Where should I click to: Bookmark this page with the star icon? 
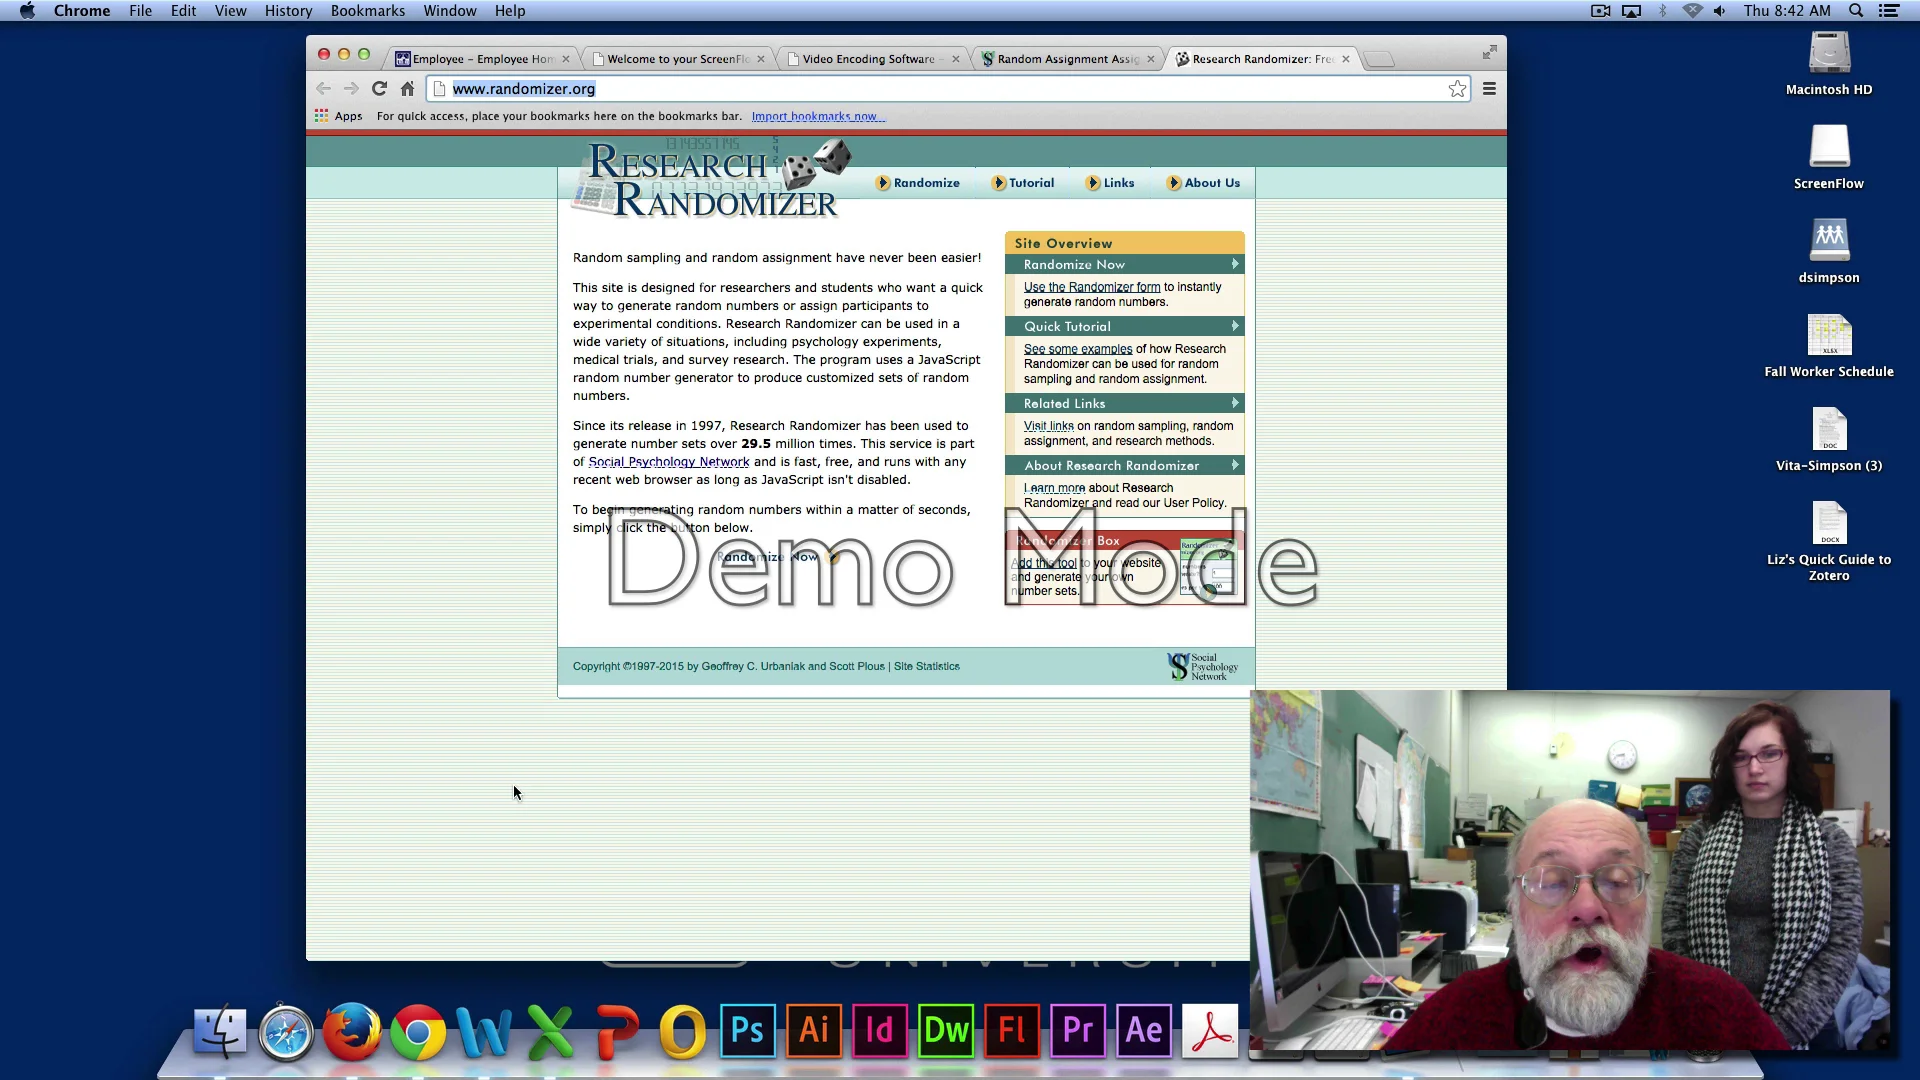click(1457, 89)
